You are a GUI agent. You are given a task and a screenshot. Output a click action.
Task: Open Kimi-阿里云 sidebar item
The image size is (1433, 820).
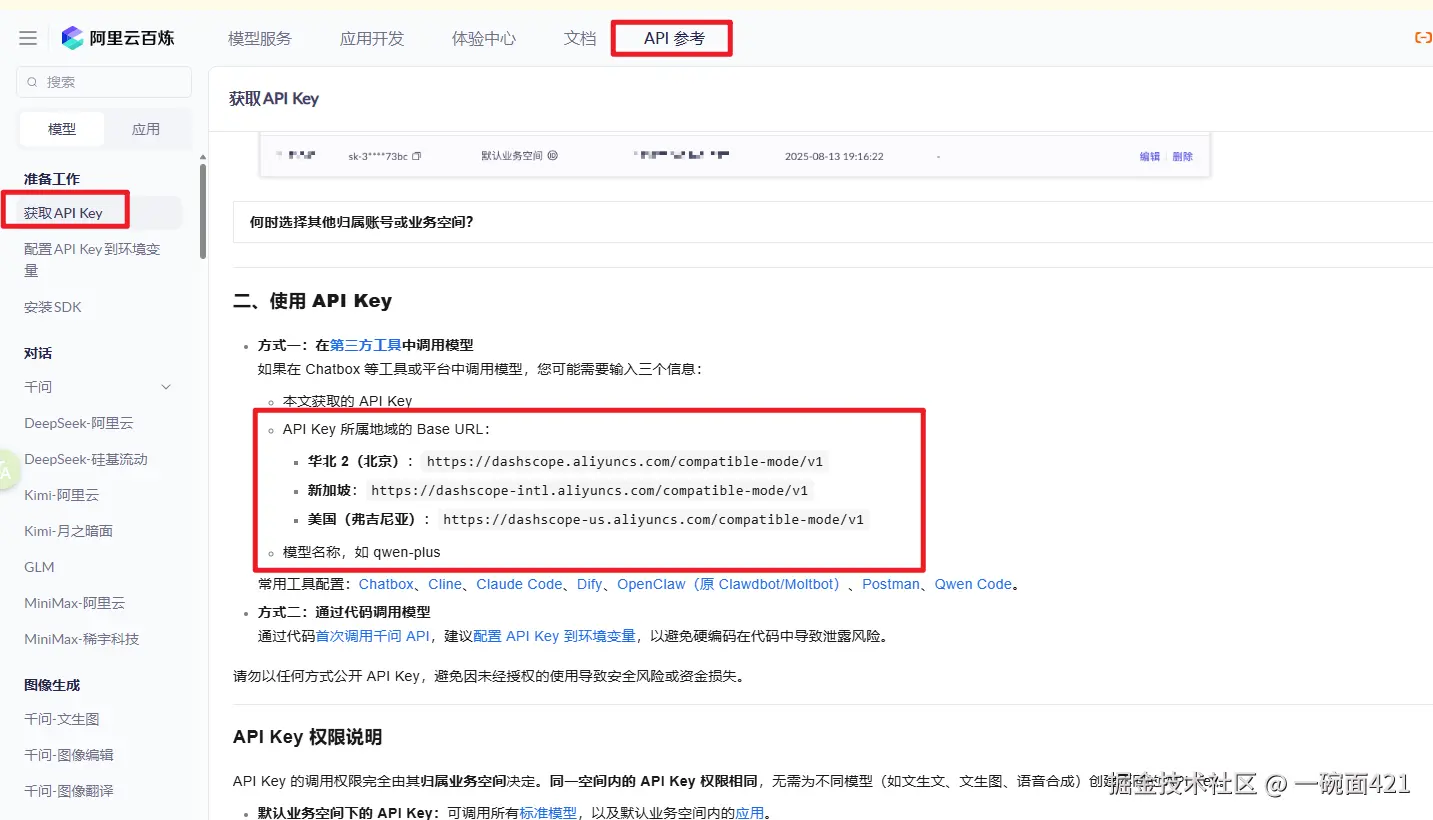pos(62,495)
